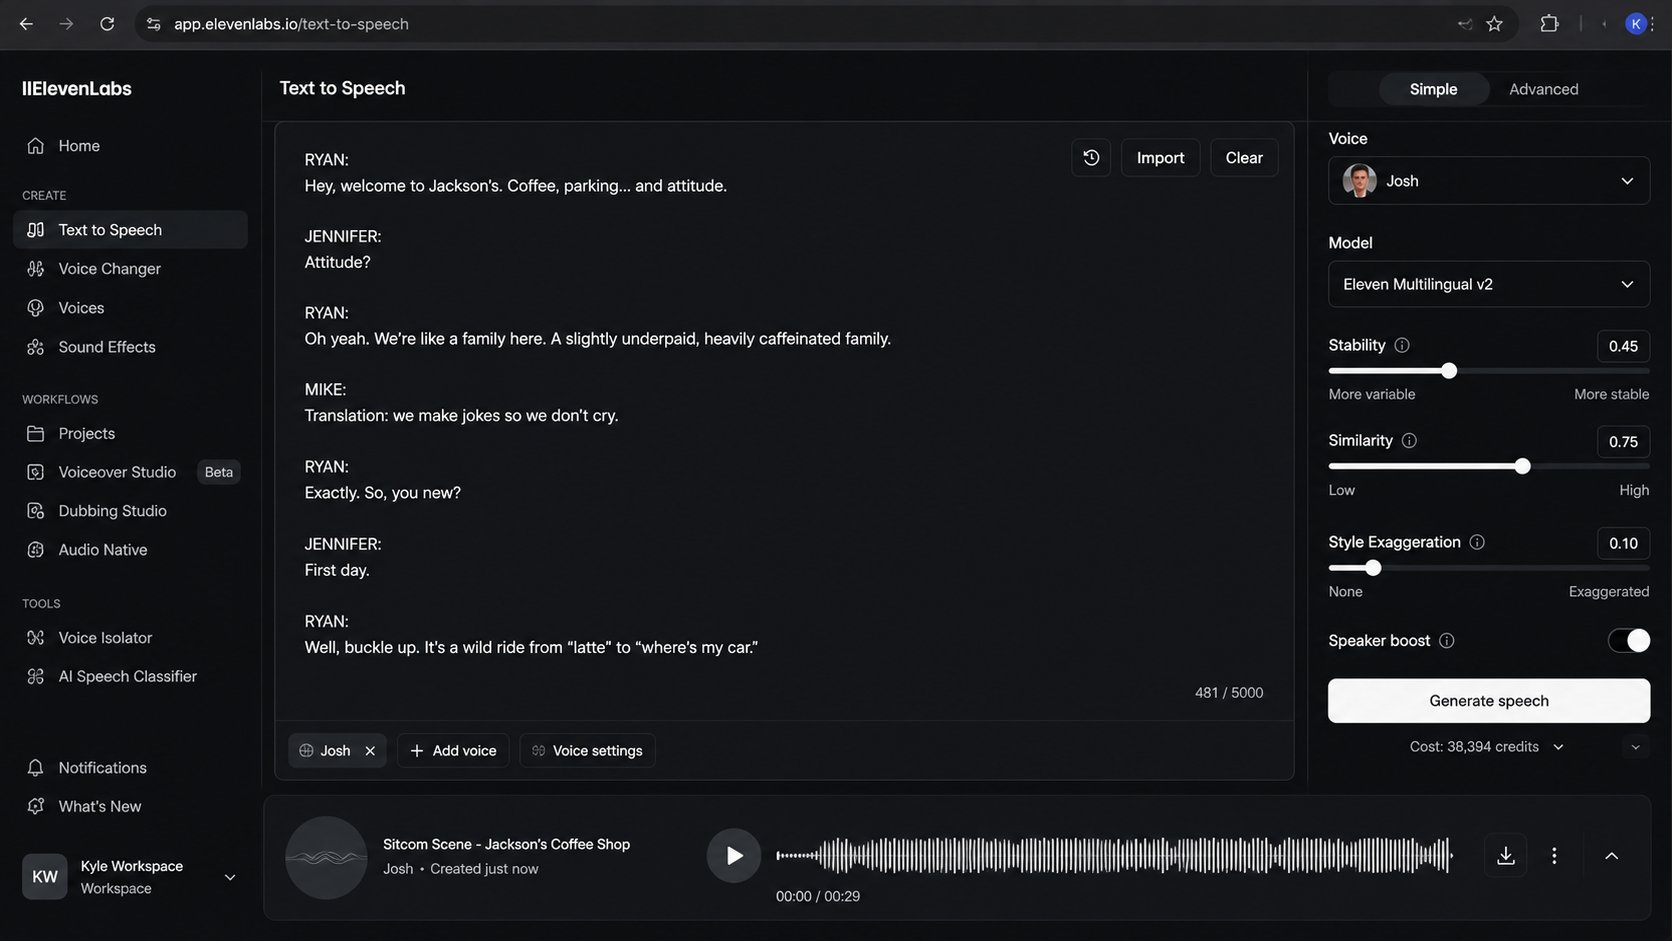The image size is (1672, 941).
Task: Click the line "Translation: we make jokes so we don't cry."
Action: tap(461, 415)
